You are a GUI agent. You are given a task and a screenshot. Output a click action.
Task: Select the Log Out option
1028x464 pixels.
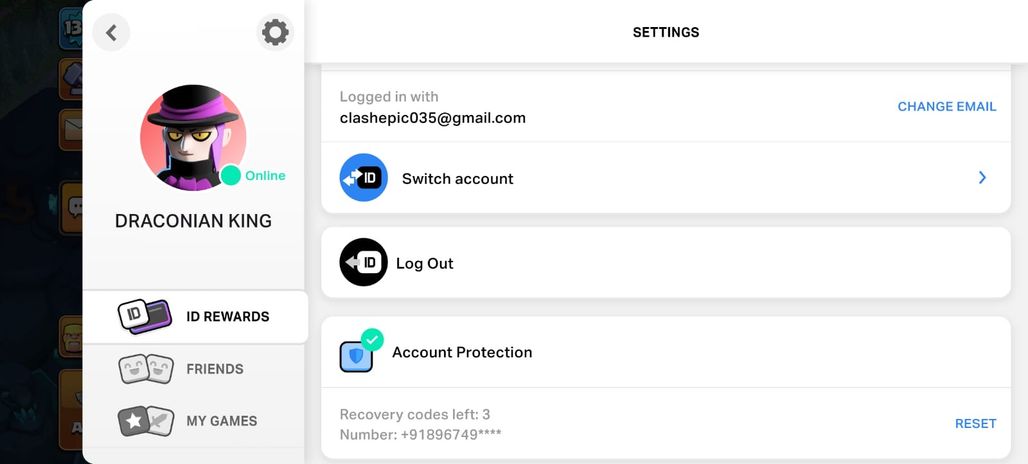(665, 262)
